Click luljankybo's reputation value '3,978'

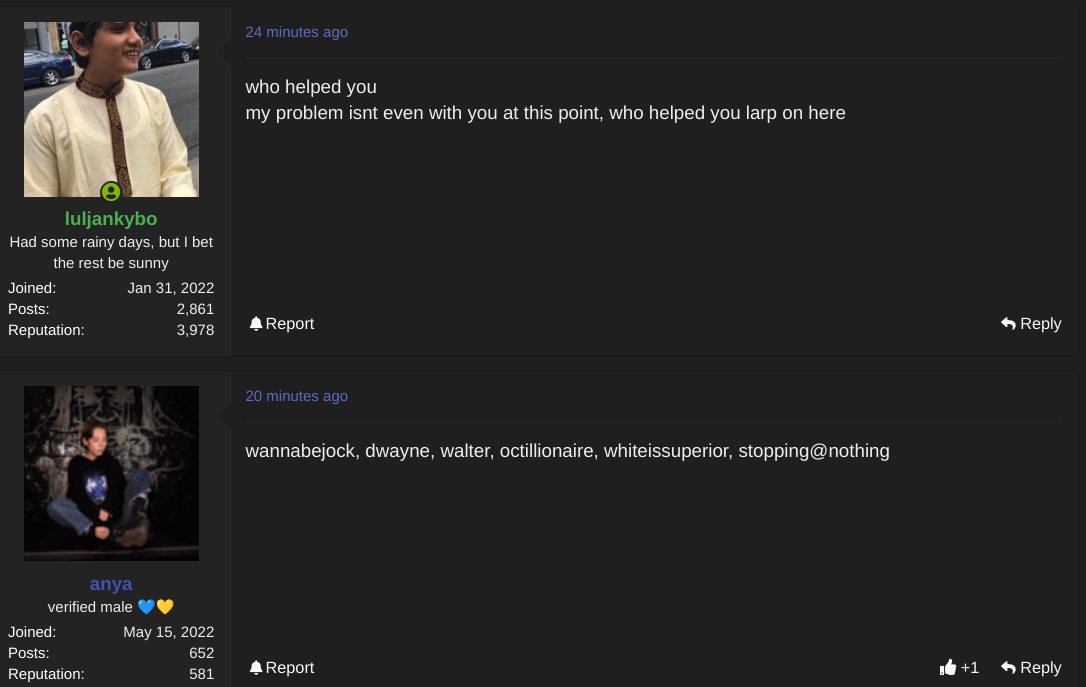tap(195, 330)
